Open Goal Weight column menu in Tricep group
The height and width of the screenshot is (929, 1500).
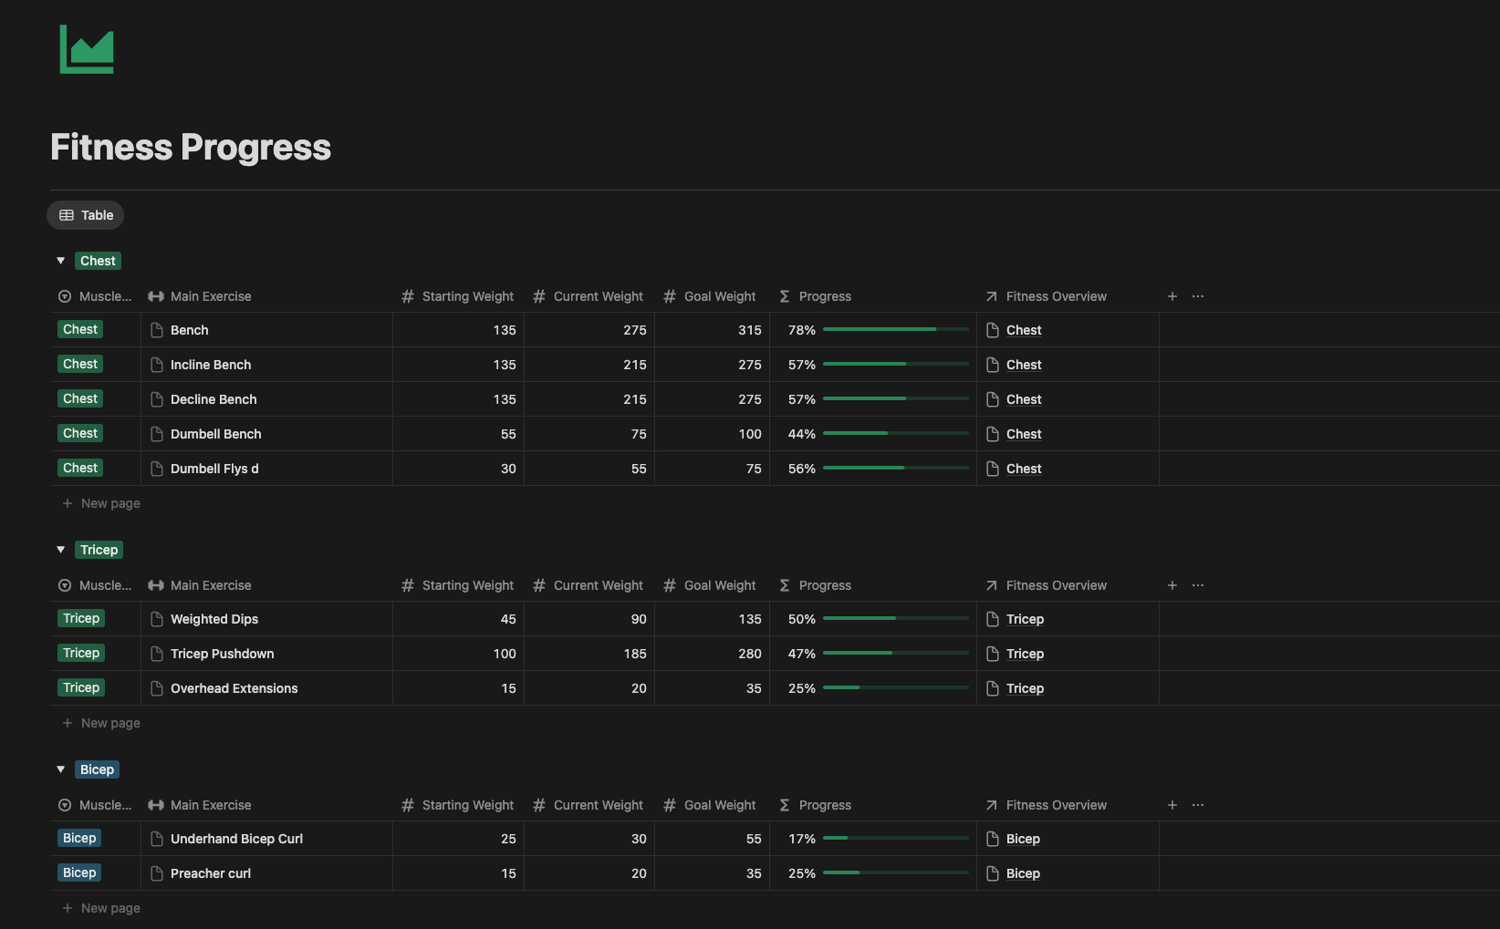(710, 585)
